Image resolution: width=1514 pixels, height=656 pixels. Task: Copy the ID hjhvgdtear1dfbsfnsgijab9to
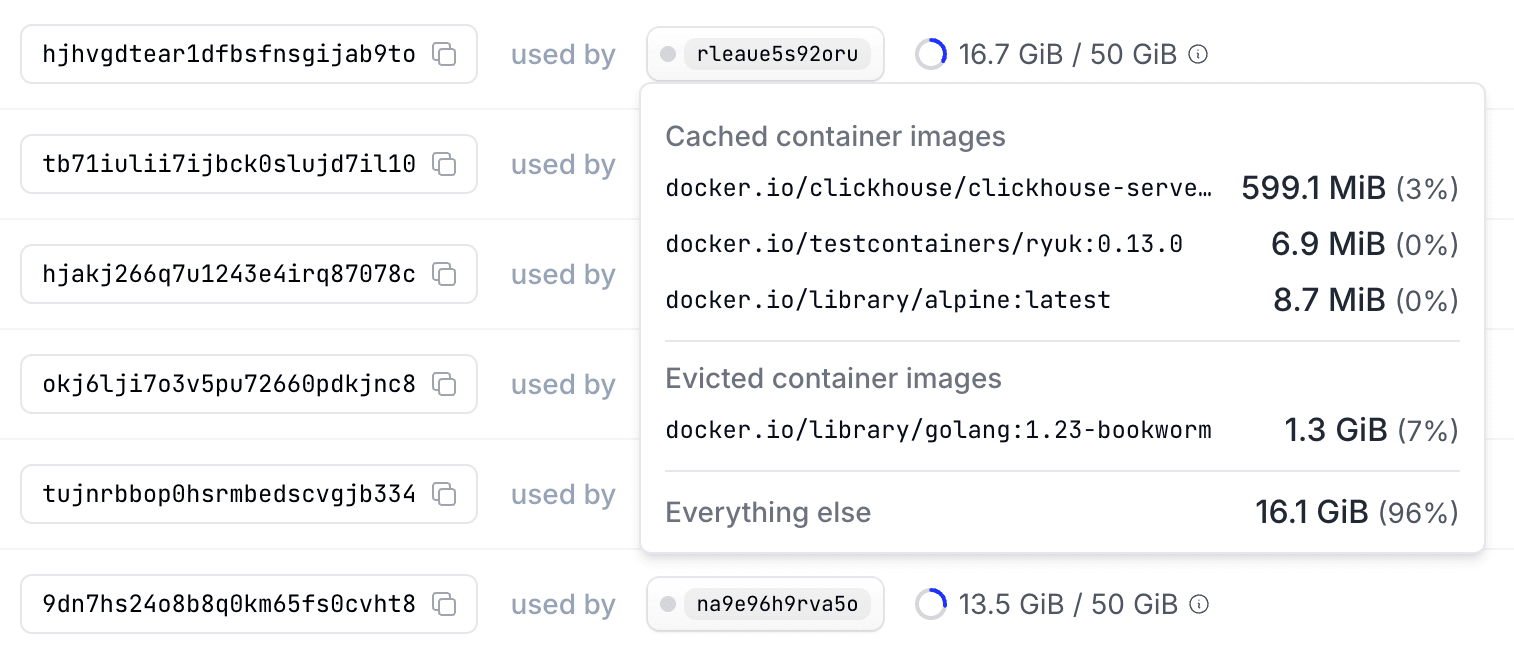(444, 55)
